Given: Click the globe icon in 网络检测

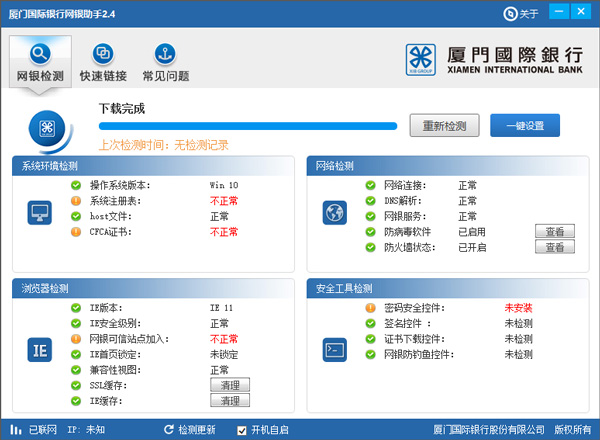Looking at the screenshot, I should [x=335, y=213].
